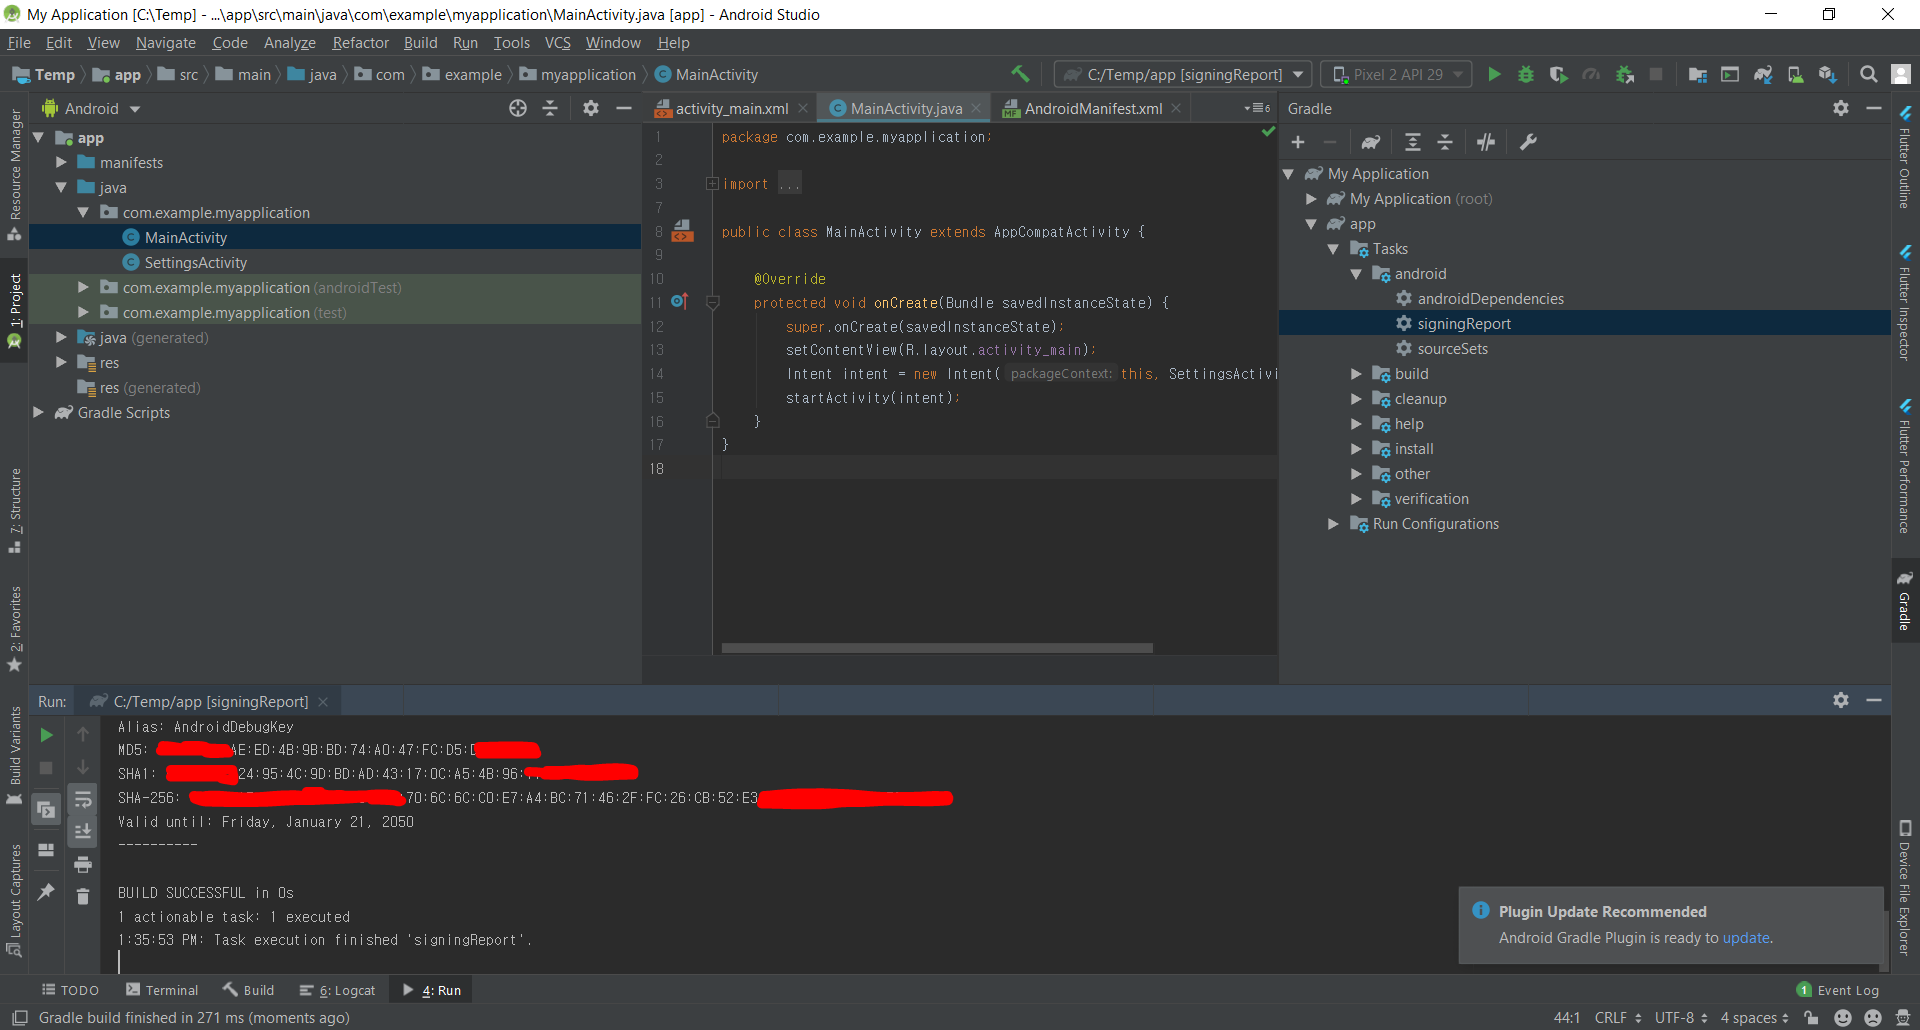1920x1030 pixels.
Task: Click the Gradle panel plus (link project) icon
Action: click(1298, 142)
